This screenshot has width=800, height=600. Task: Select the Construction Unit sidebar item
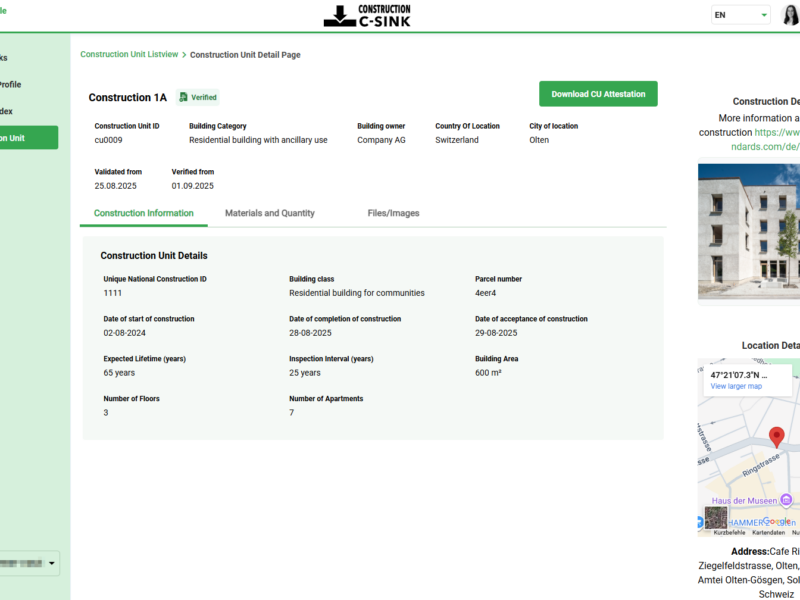28,138
